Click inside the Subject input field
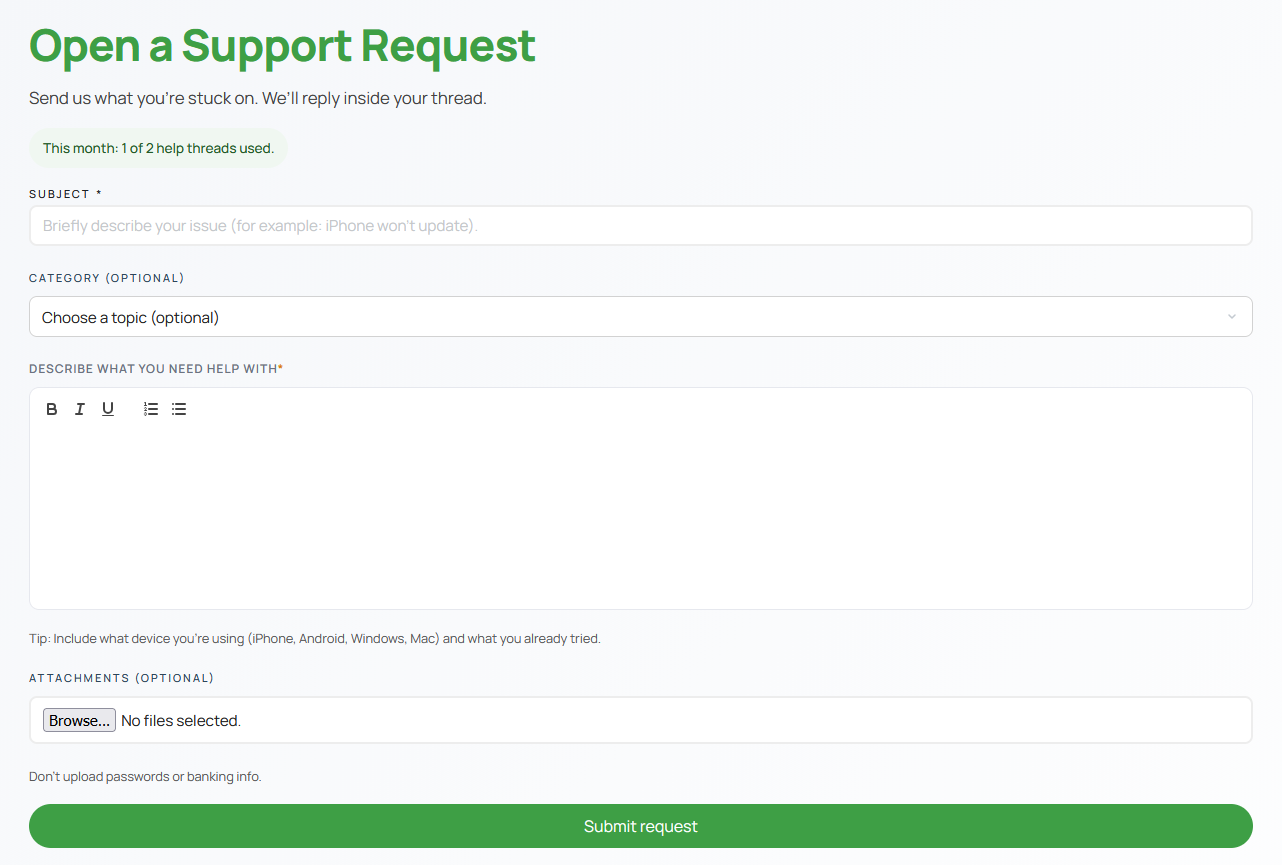This screenshot has height=865, width=1282. click(x=640, y=225)
